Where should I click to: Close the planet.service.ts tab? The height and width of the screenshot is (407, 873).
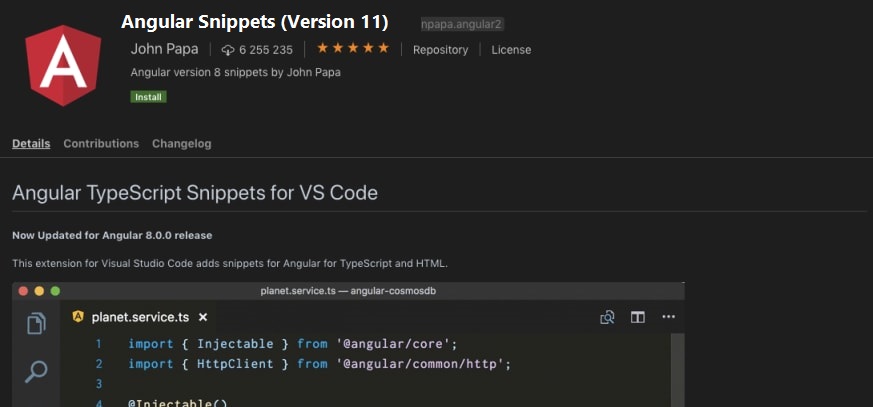pos(203,317)
